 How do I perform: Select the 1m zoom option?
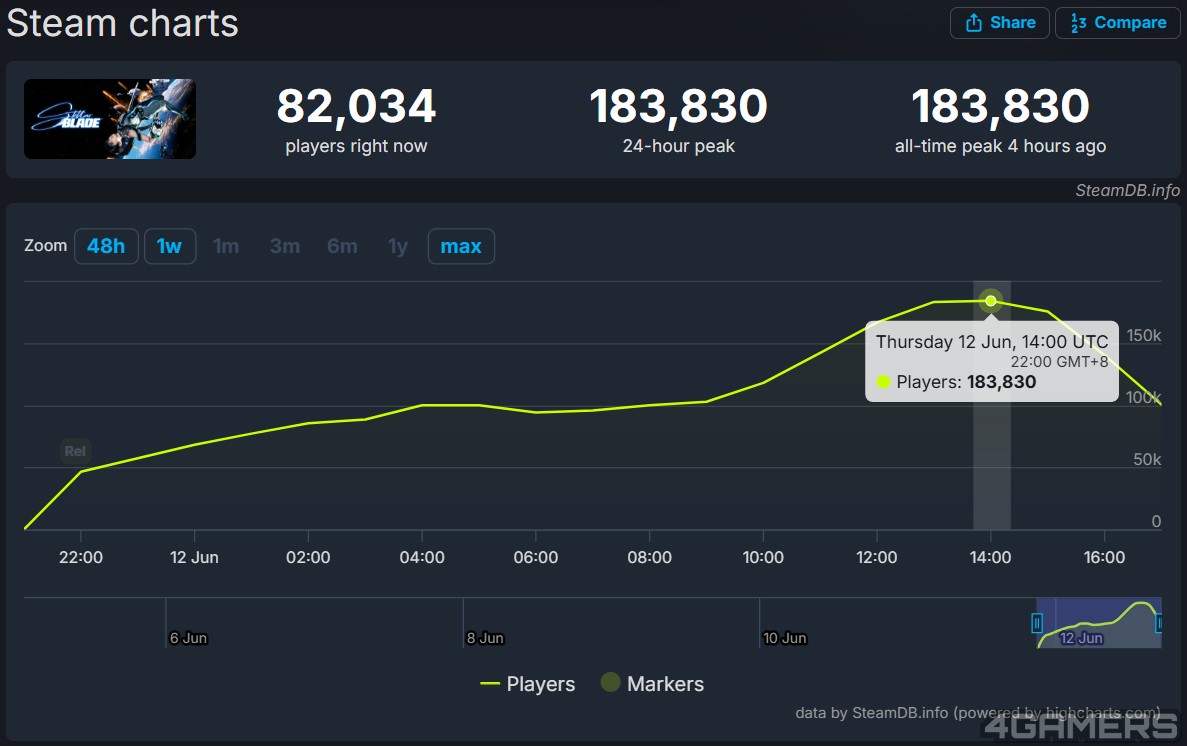(x=226, y=246)
